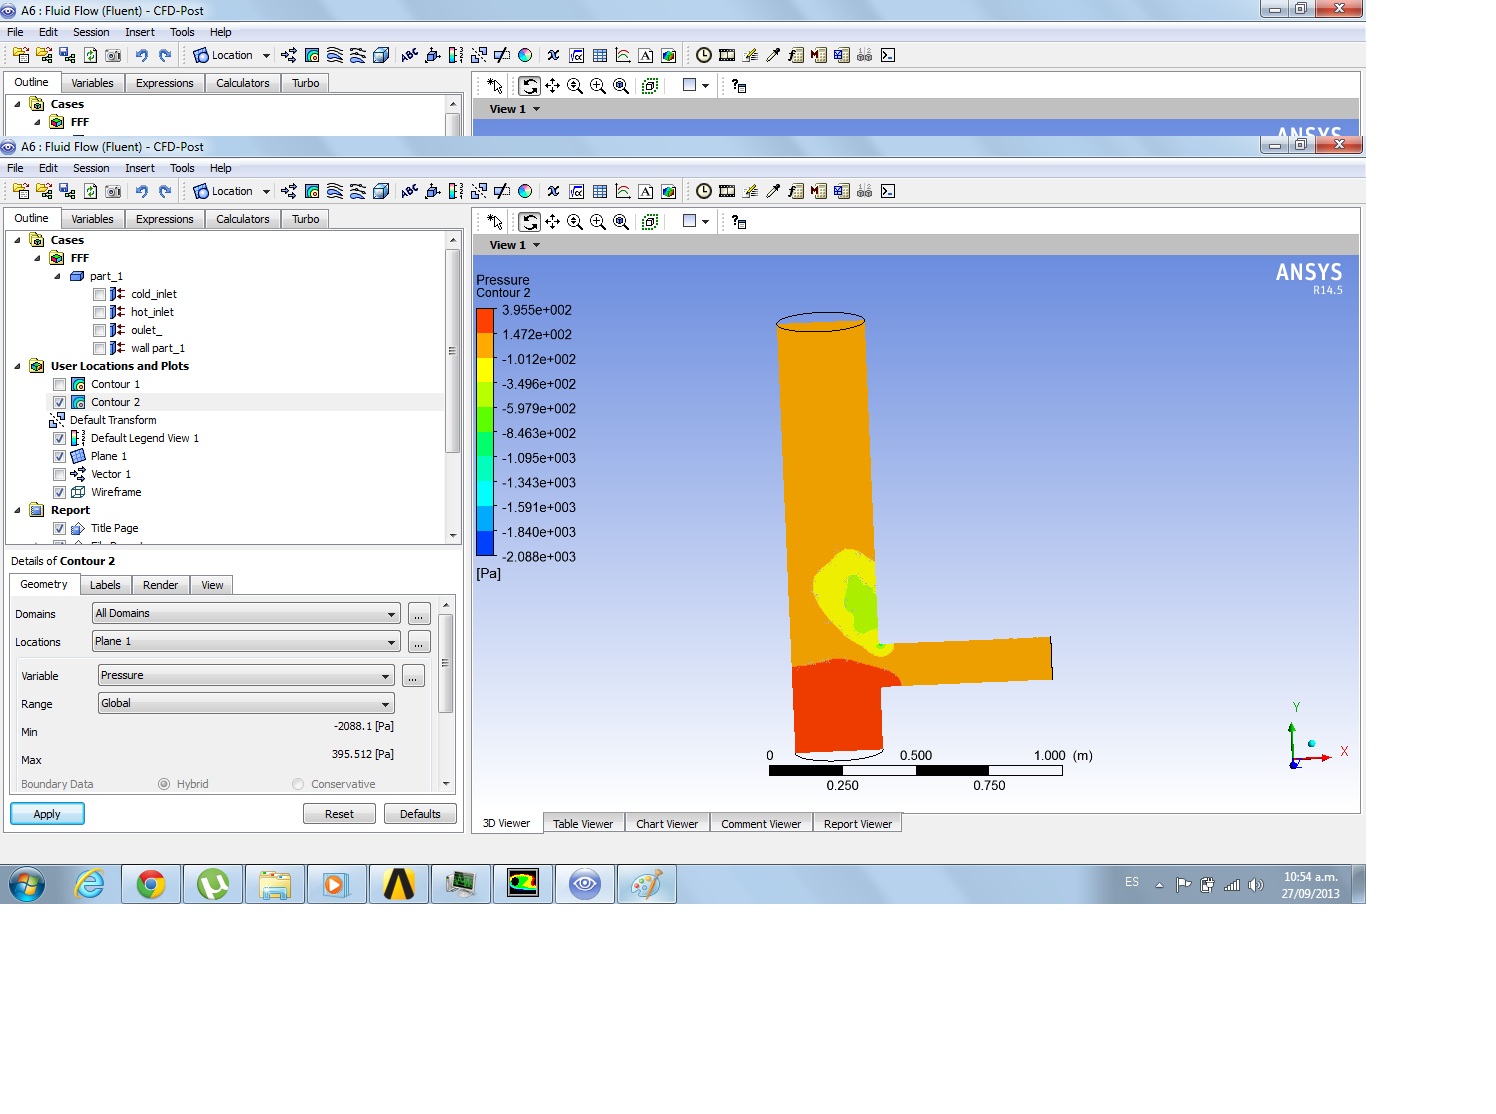Insert a Table via front toolbar grid icon
The width and height of the screenshot is (1496, 1114).
point(600,191)
